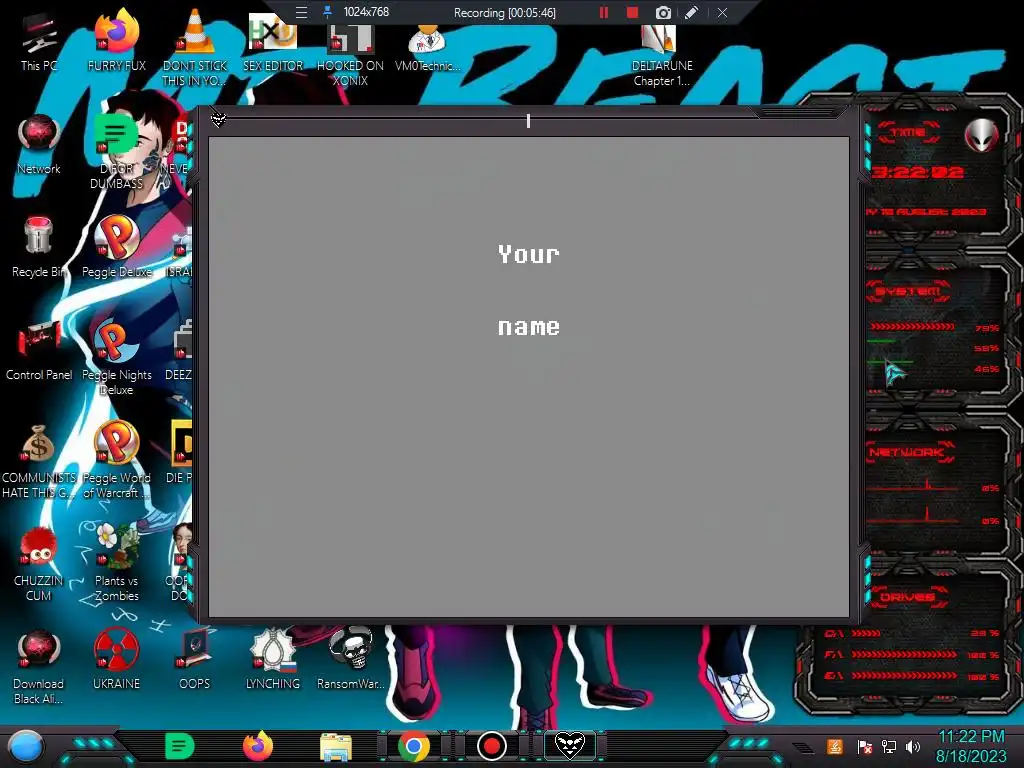Click the 1024x768 resolution label

tap(366, 12)
